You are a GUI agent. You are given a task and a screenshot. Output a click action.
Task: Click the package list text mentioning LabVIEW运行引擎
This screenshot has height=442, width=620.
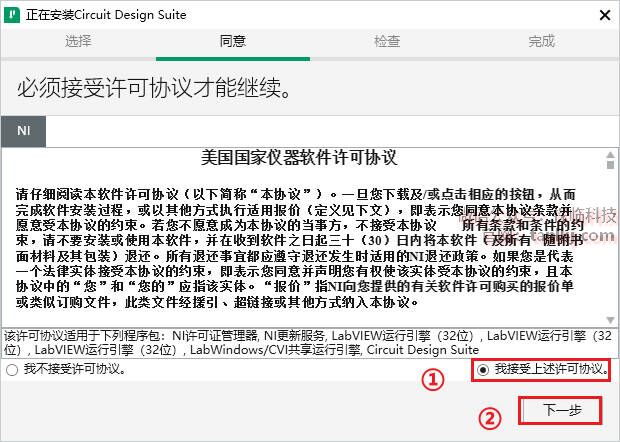tap(308, 342)
